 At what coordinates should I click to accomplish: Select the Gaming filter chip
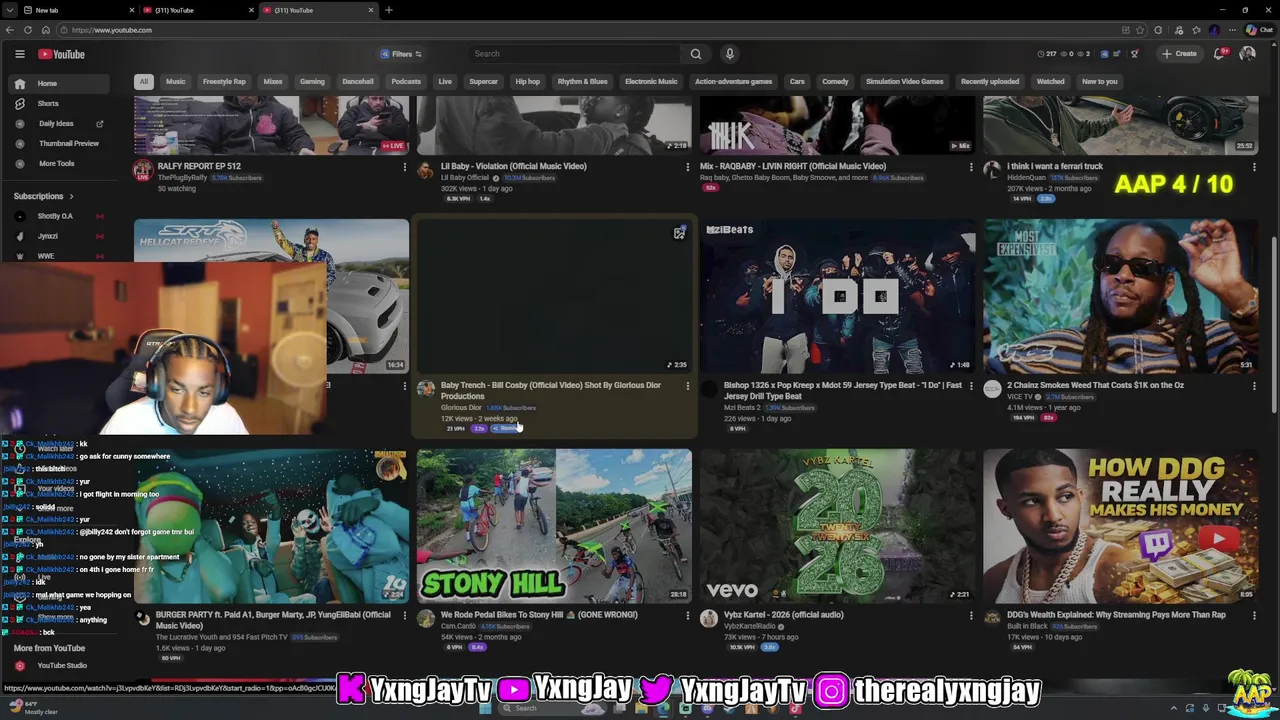[x=312, y=82]
